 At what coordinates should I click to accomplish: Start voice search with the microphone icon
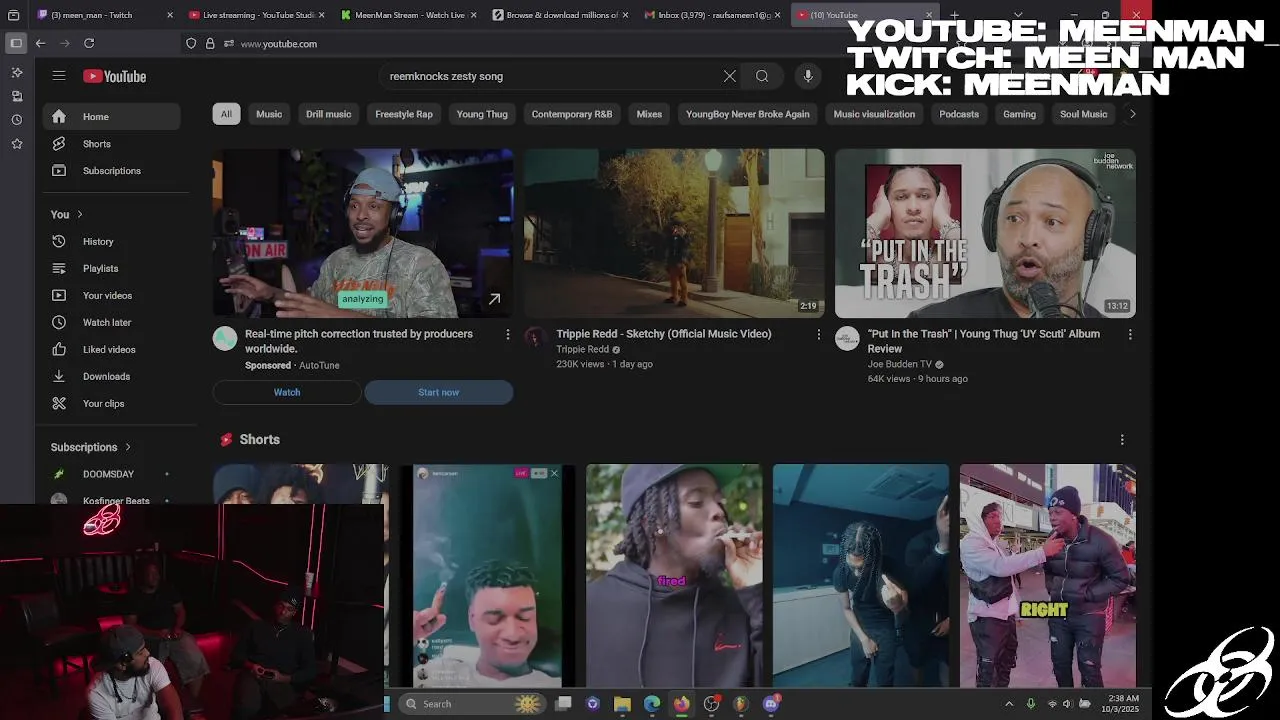pos(808,76)
